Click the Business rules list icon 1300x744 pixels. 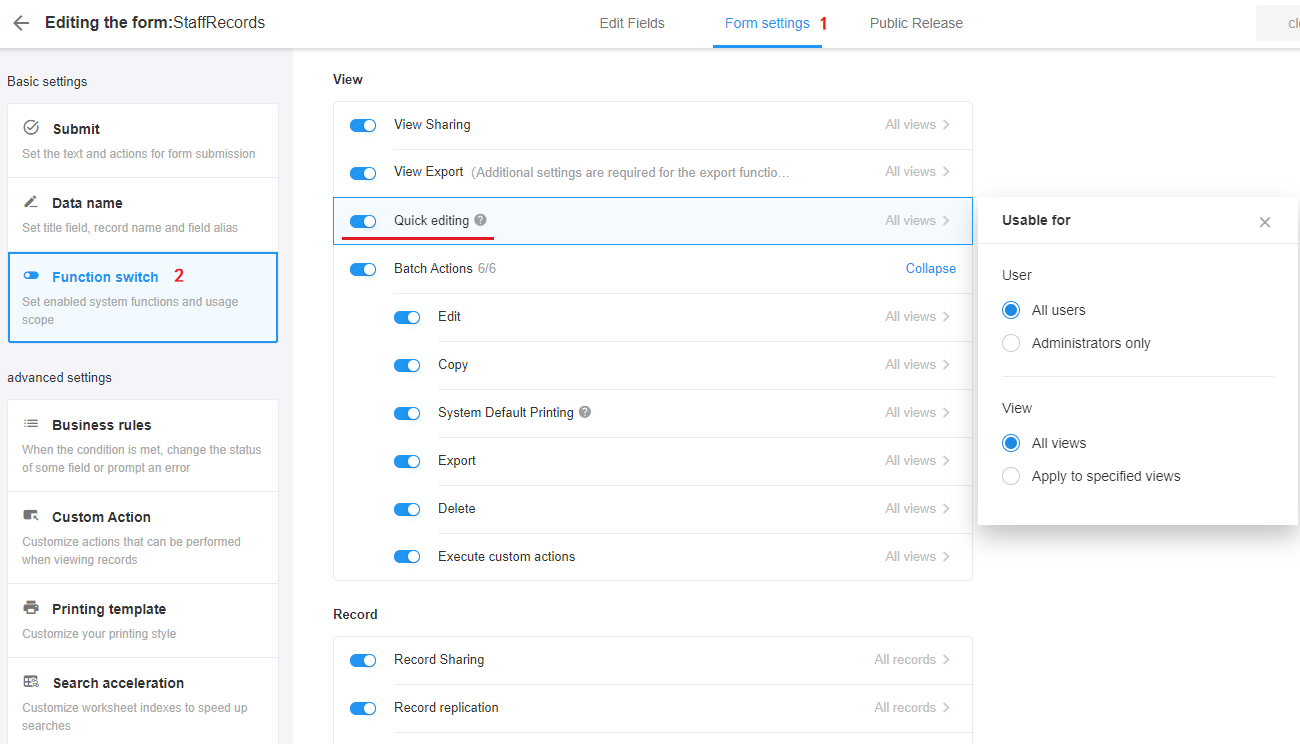click(x=31, y=424)
